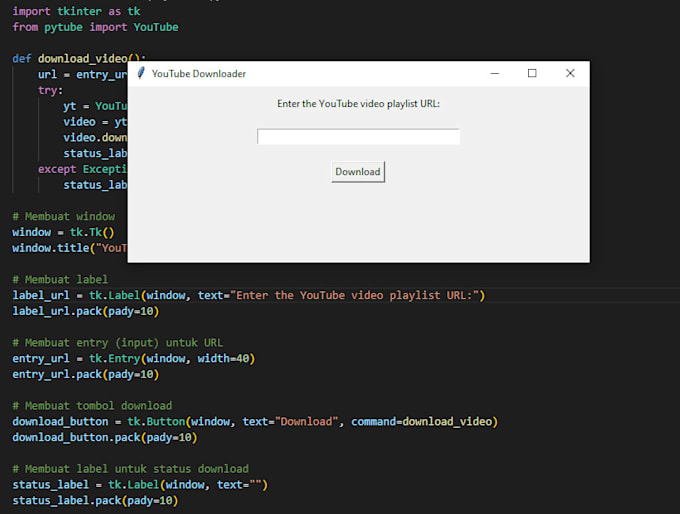Minimize the YouTube Downloader window
Viewport: 680px width, 514px height.
pos(494,74)
